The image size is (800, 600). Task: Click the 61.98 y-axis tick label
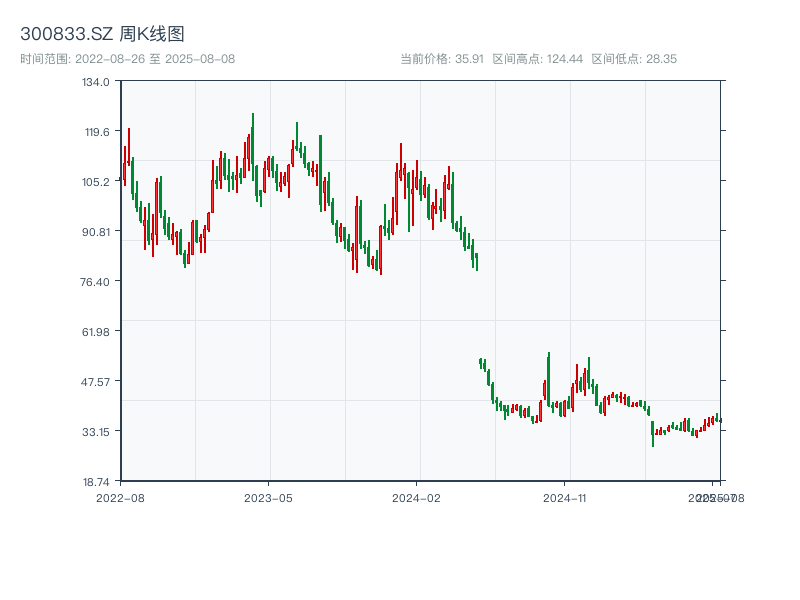click(x=96, y=332)
